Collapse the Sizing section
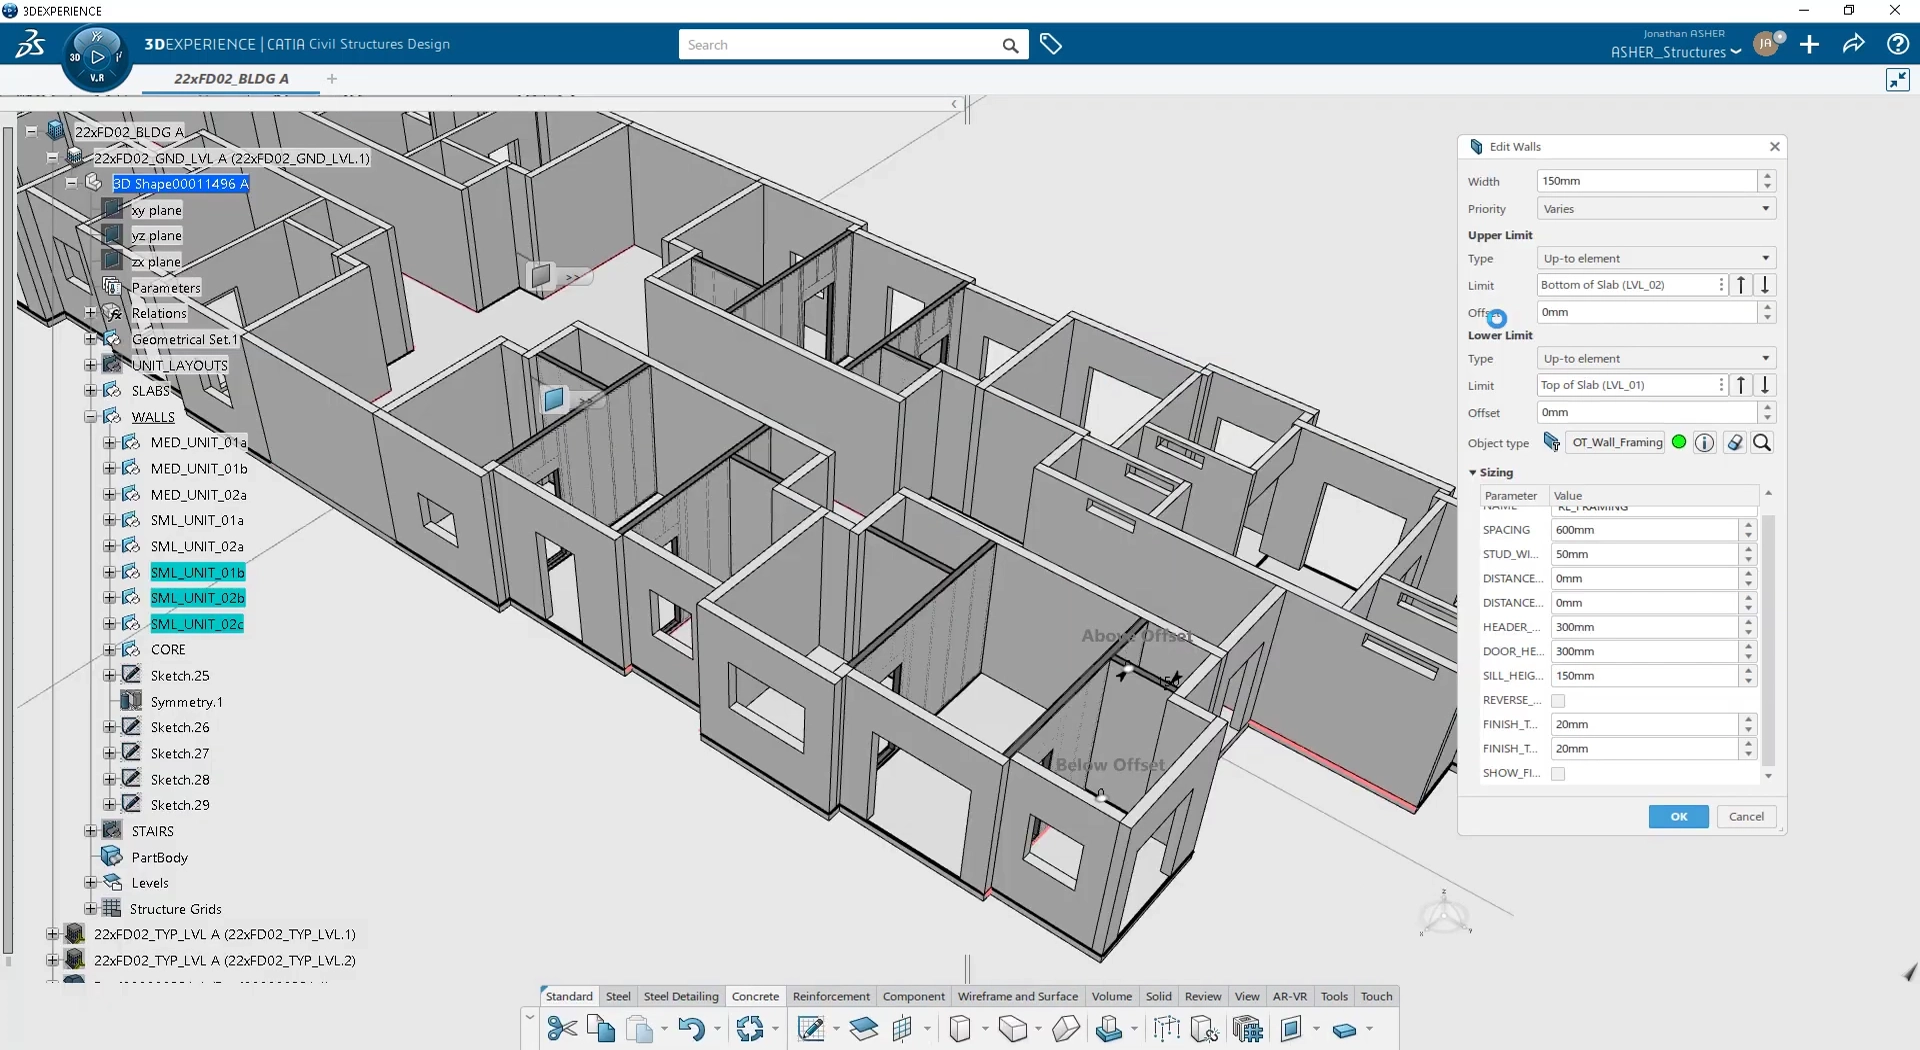The width and height of the screenshot is (1920, 1050). [1473, 472]
